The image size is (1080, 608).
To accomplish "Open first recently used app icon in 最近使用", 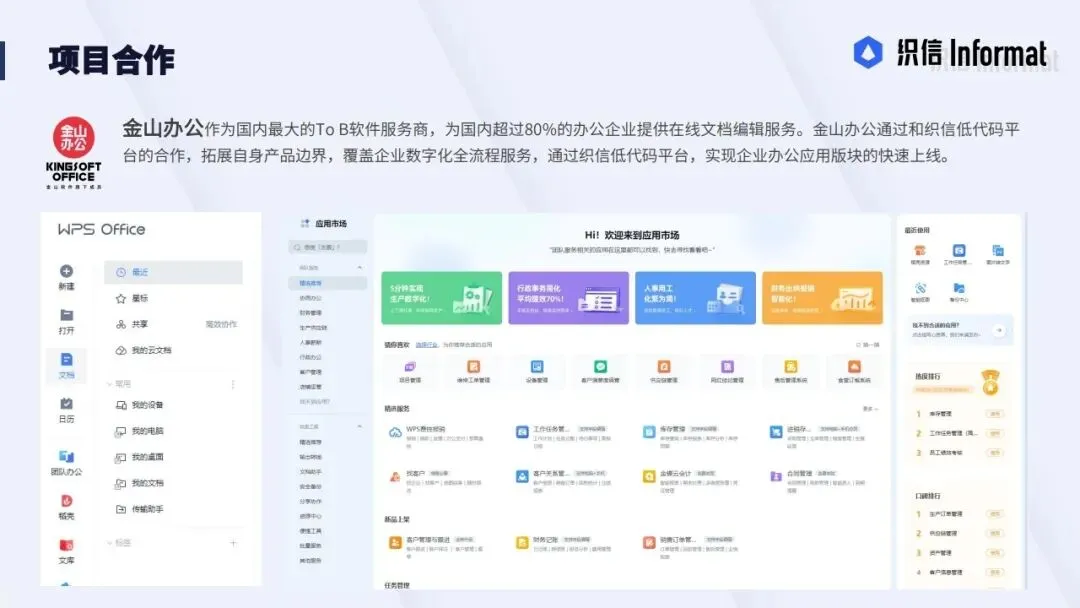I will [x=920, y=251].
